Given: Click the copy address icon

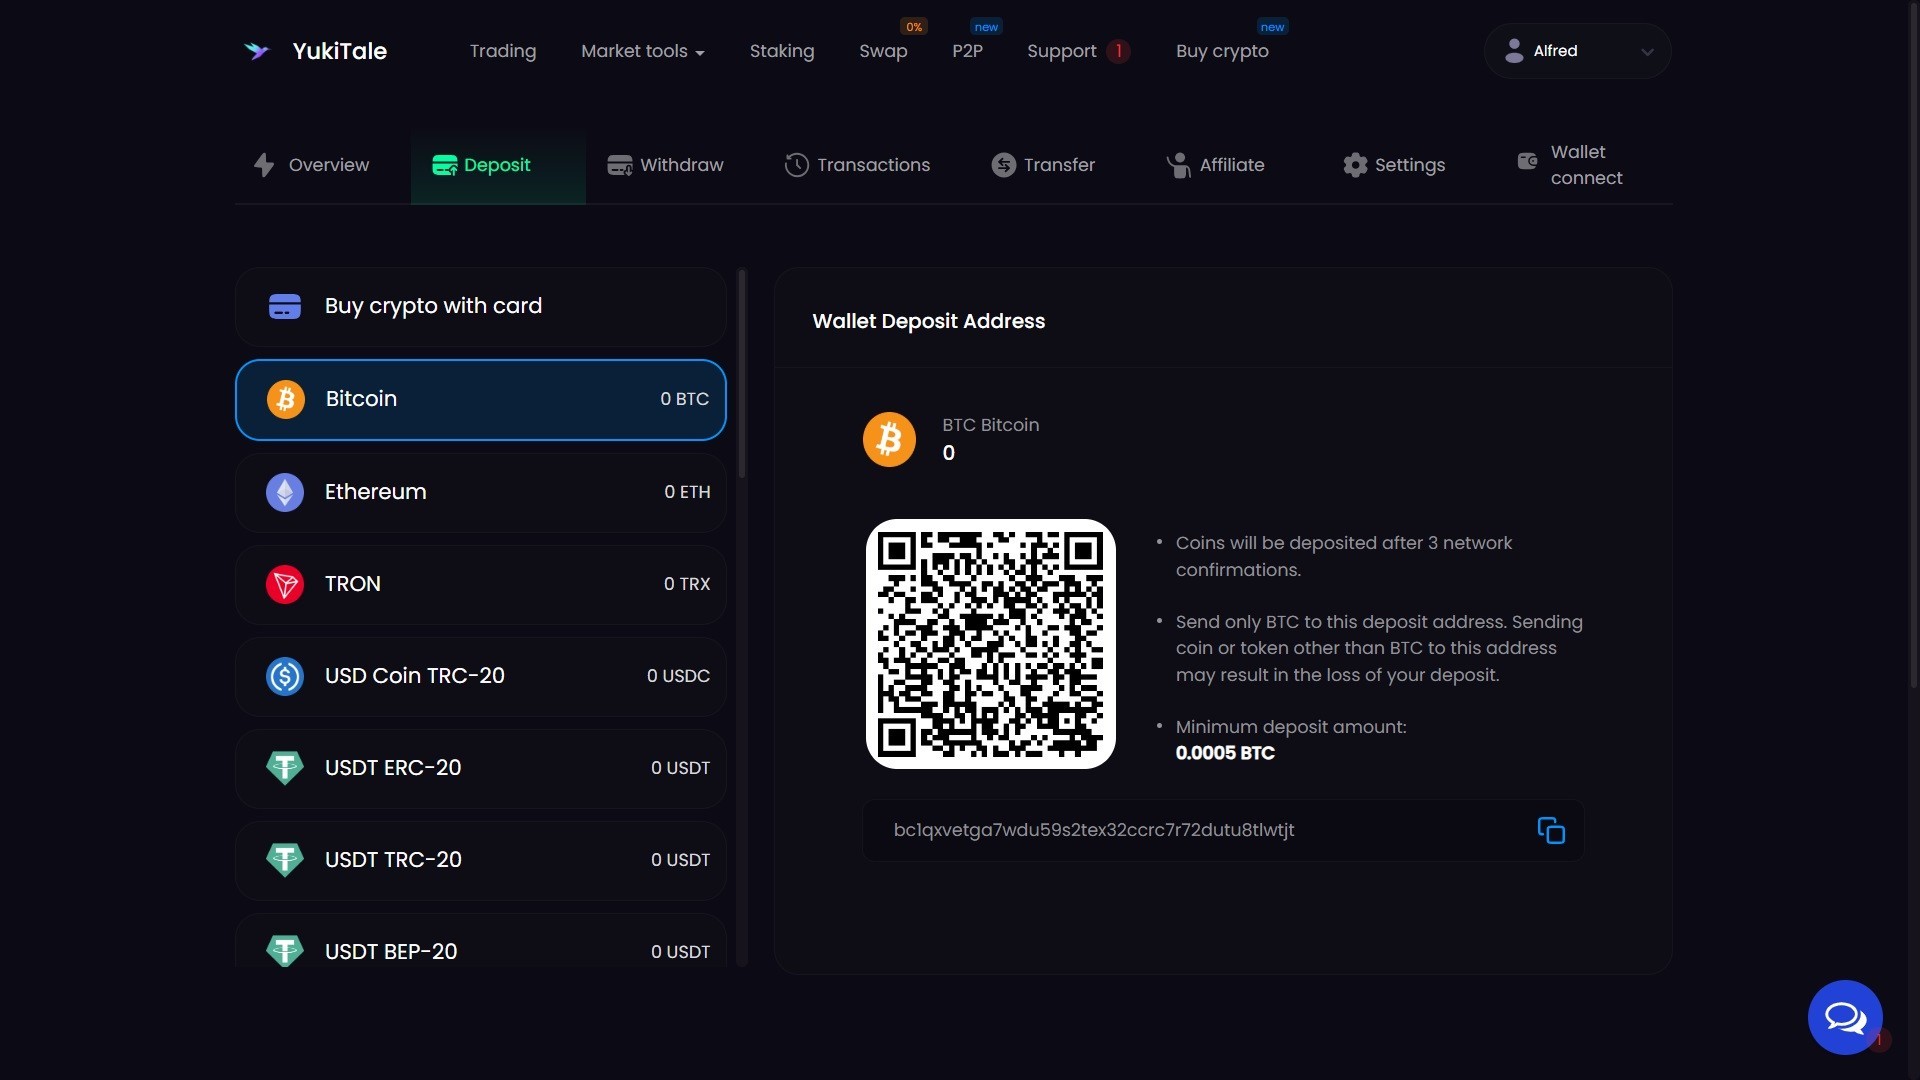Looking at the screenshot, I should (x=1550, y=830).
